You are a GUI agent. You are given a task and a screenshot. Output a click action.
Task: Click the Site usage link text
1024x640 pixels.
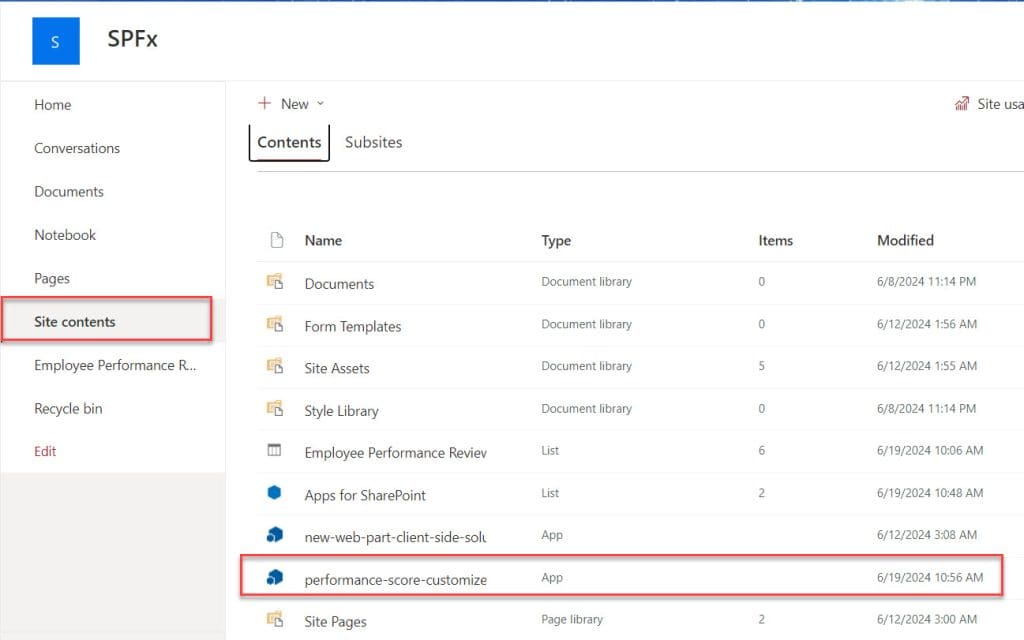tap(1000, 104)
